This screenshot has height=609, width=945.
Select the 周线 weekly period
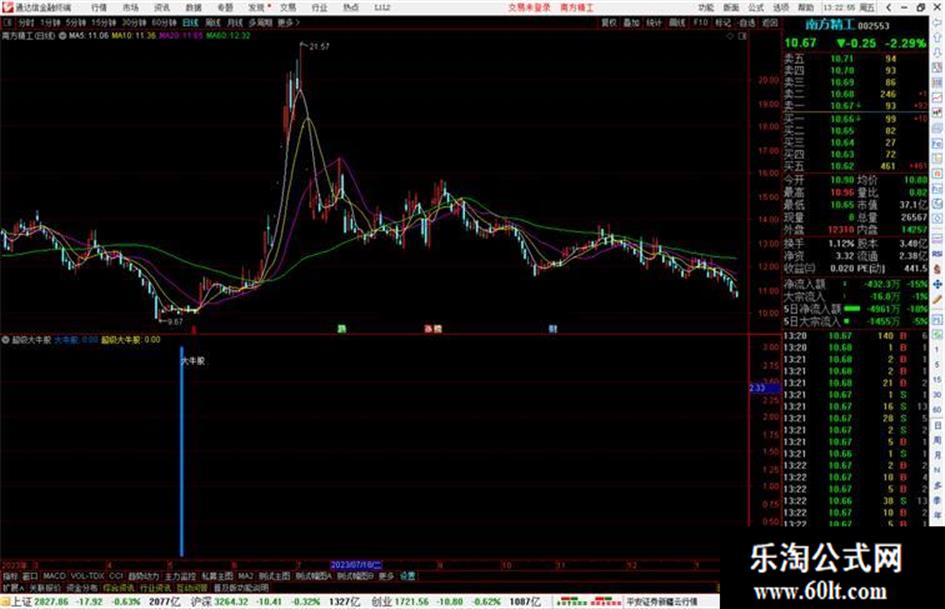point(213,22)
